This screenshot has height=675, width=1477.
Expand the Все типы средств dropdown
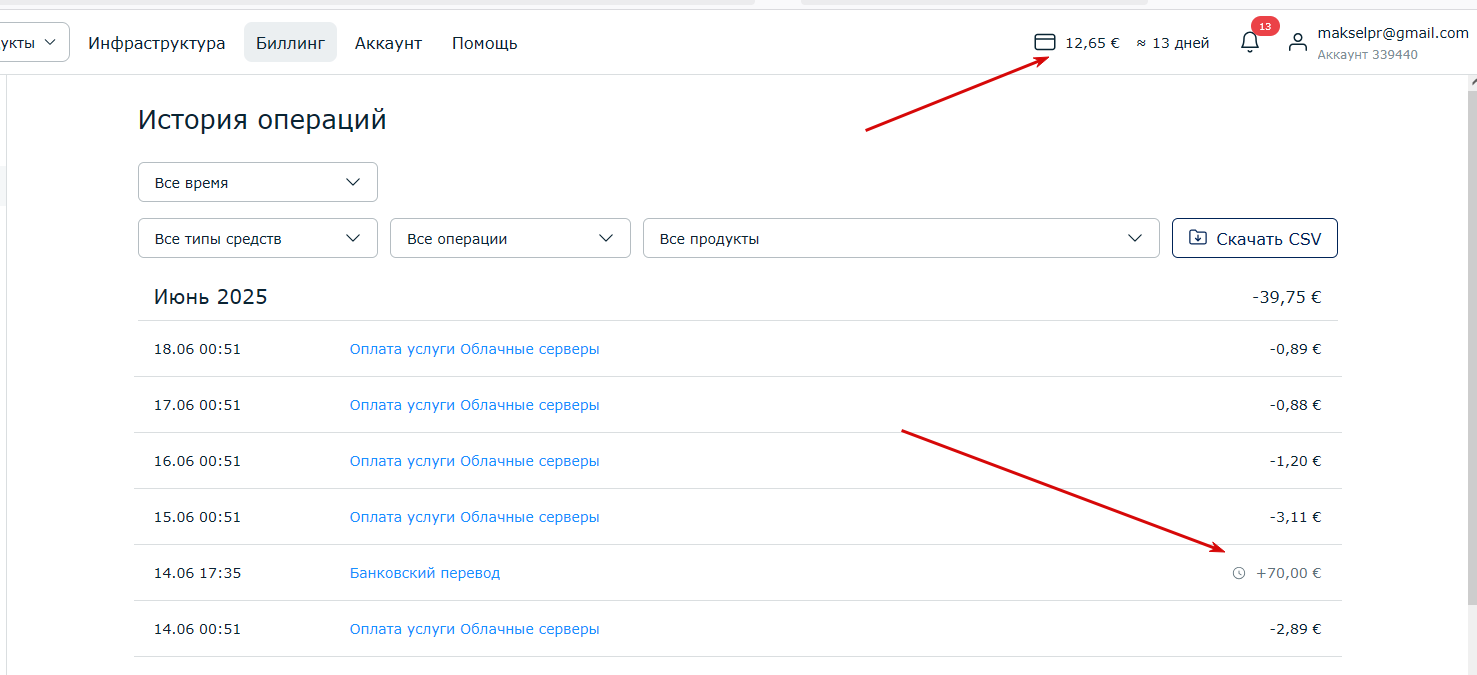tap(257, 239)
